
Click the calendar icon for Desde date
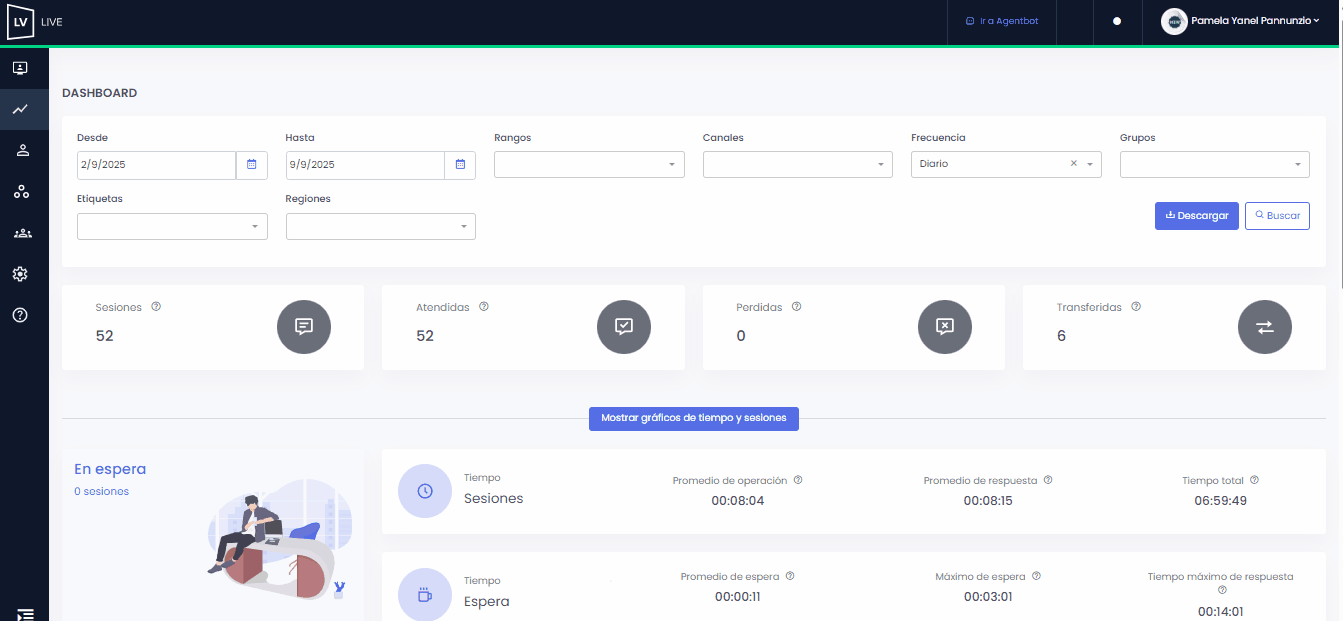(251, 165)
